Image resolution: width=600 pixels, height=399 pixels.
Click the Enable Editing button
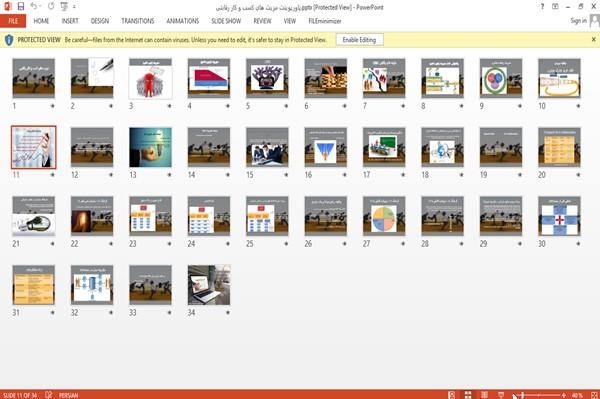coord(359,40)
